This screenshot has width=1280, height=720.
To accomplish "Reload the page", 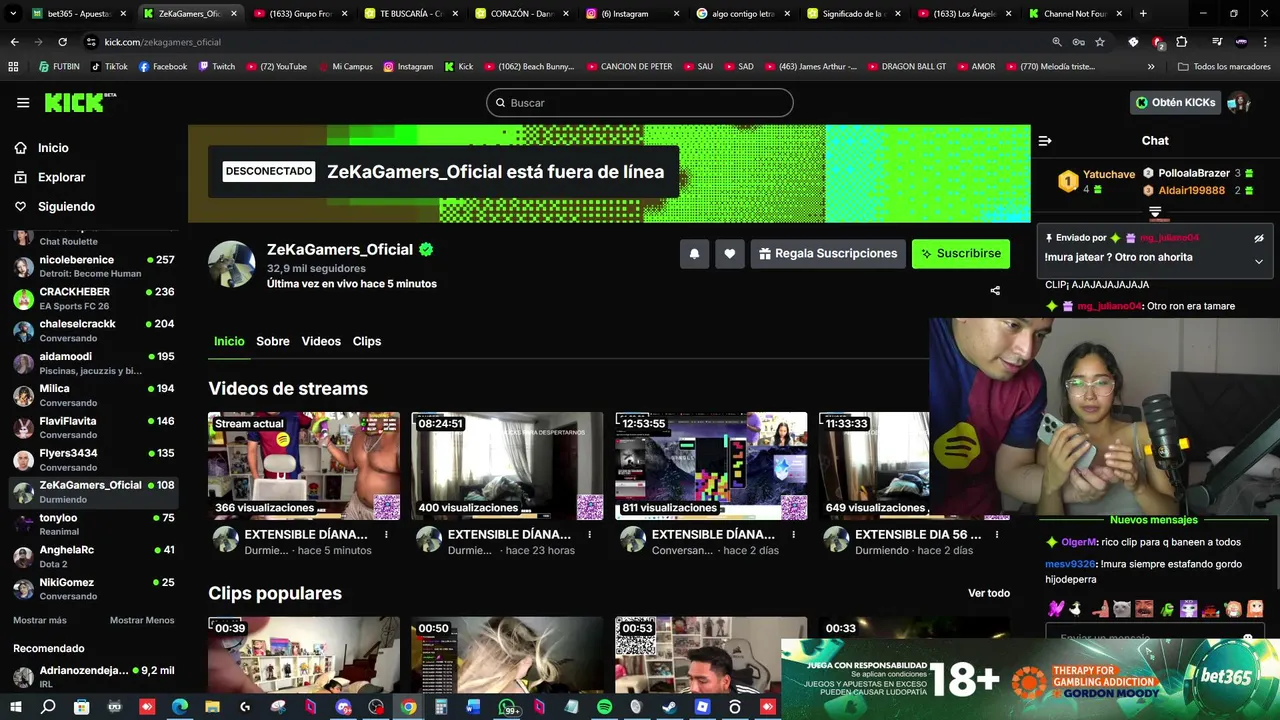I will pos(62,42).
